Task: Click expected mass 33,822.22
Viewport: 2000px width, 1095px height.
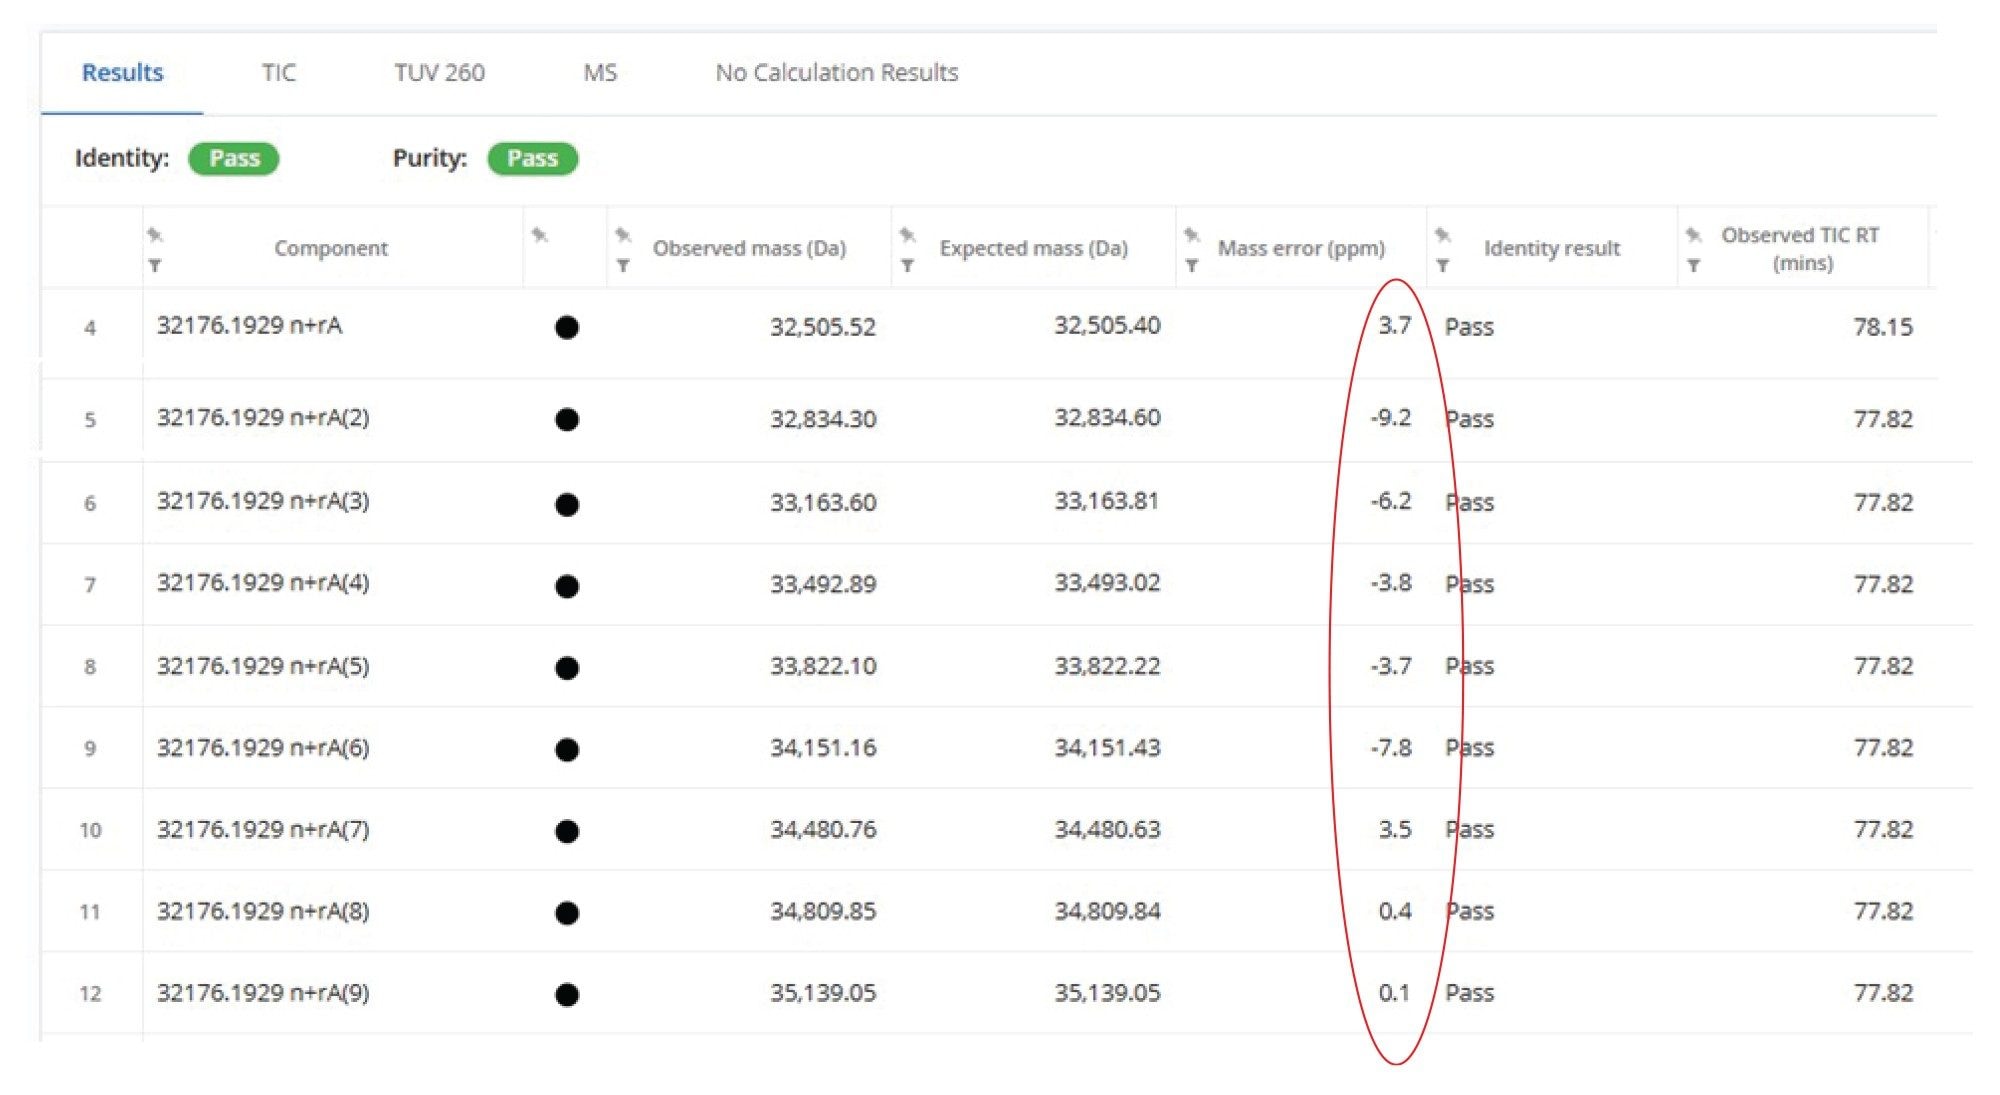Action: [1107, 666]
